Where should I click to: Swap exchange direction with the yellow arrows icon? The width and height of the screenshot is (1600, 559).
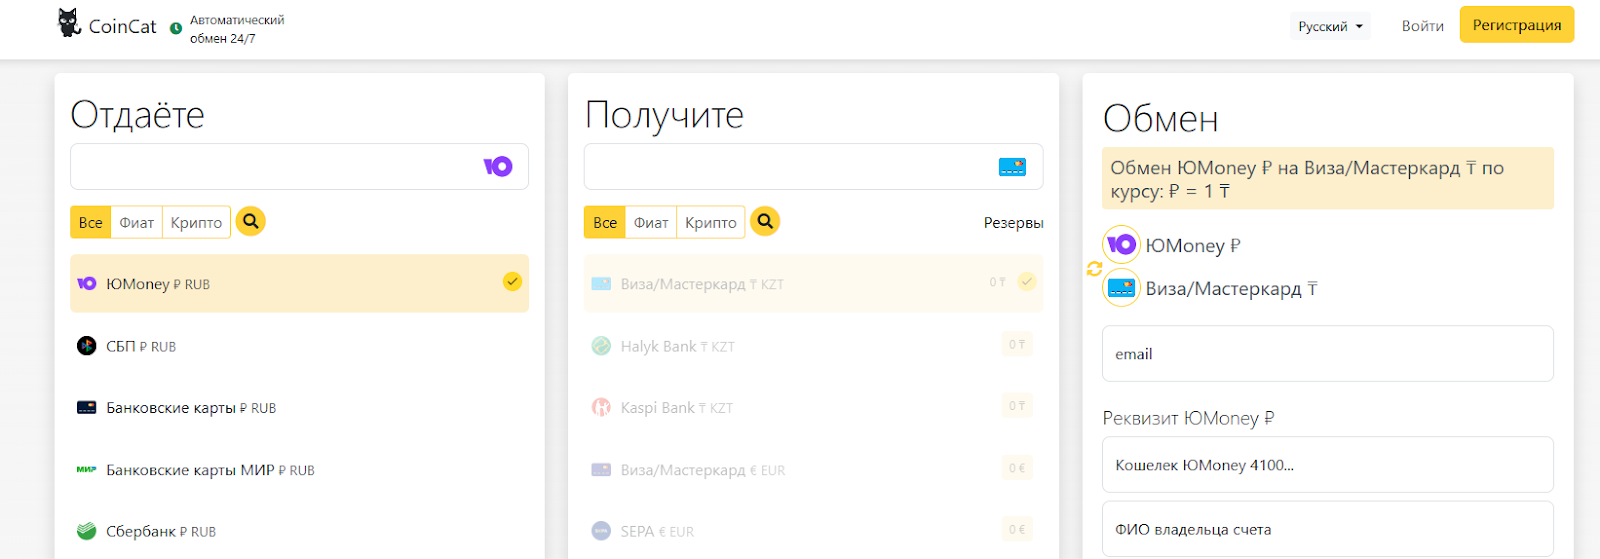1094,268
